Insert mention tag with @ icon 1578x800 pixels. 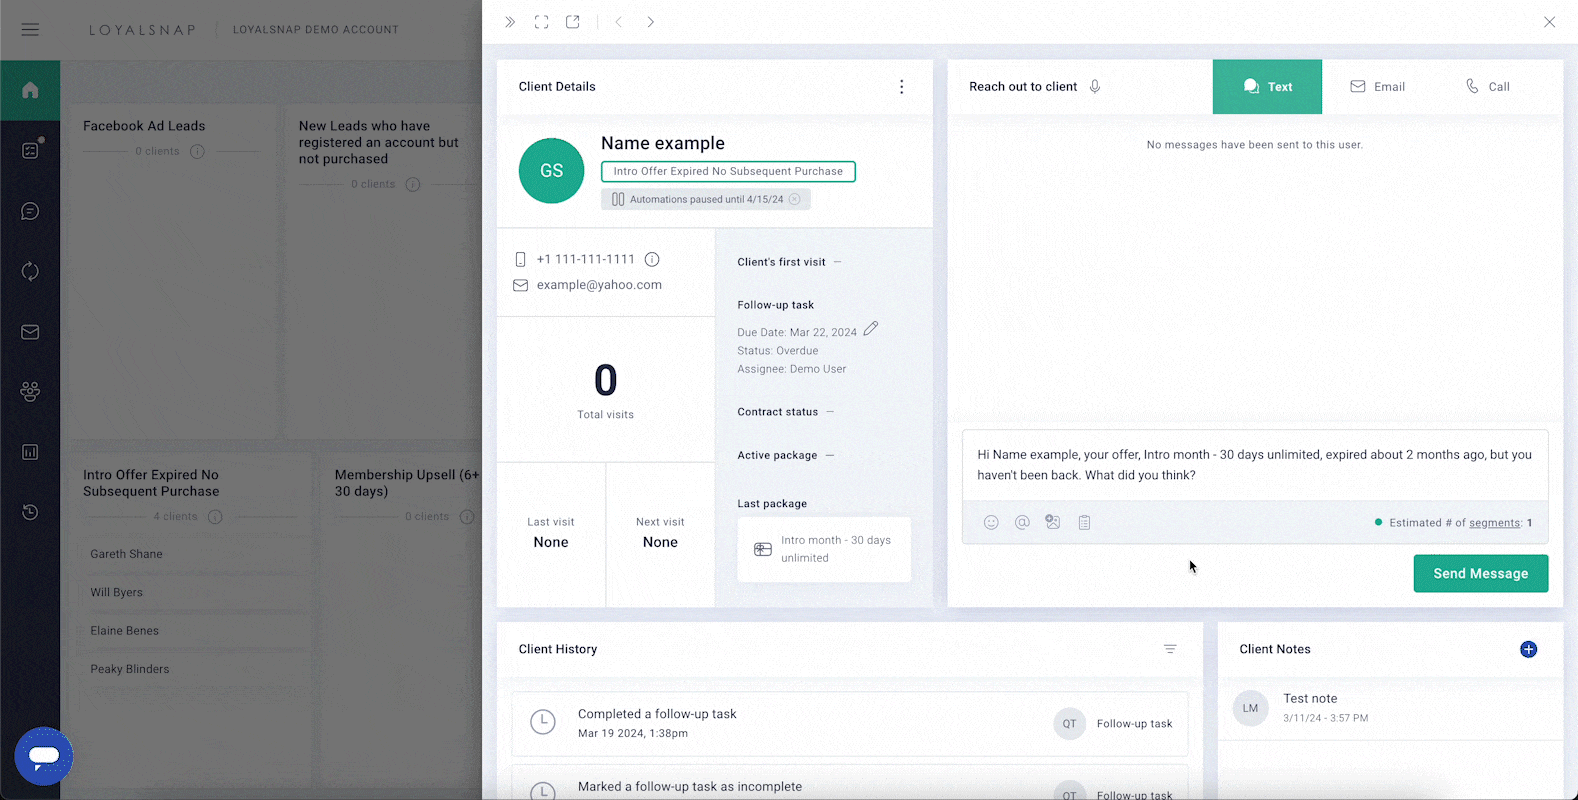pyautogui.click(x=1022, y=522)
